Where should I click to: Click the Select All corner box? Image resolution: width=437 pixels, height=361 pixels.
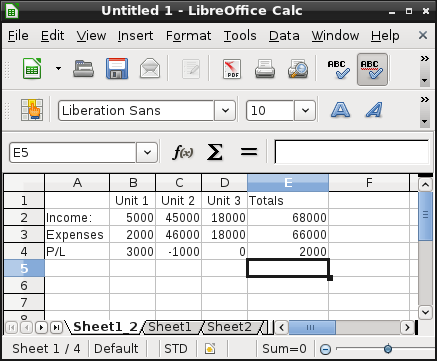tap(24, 183)
